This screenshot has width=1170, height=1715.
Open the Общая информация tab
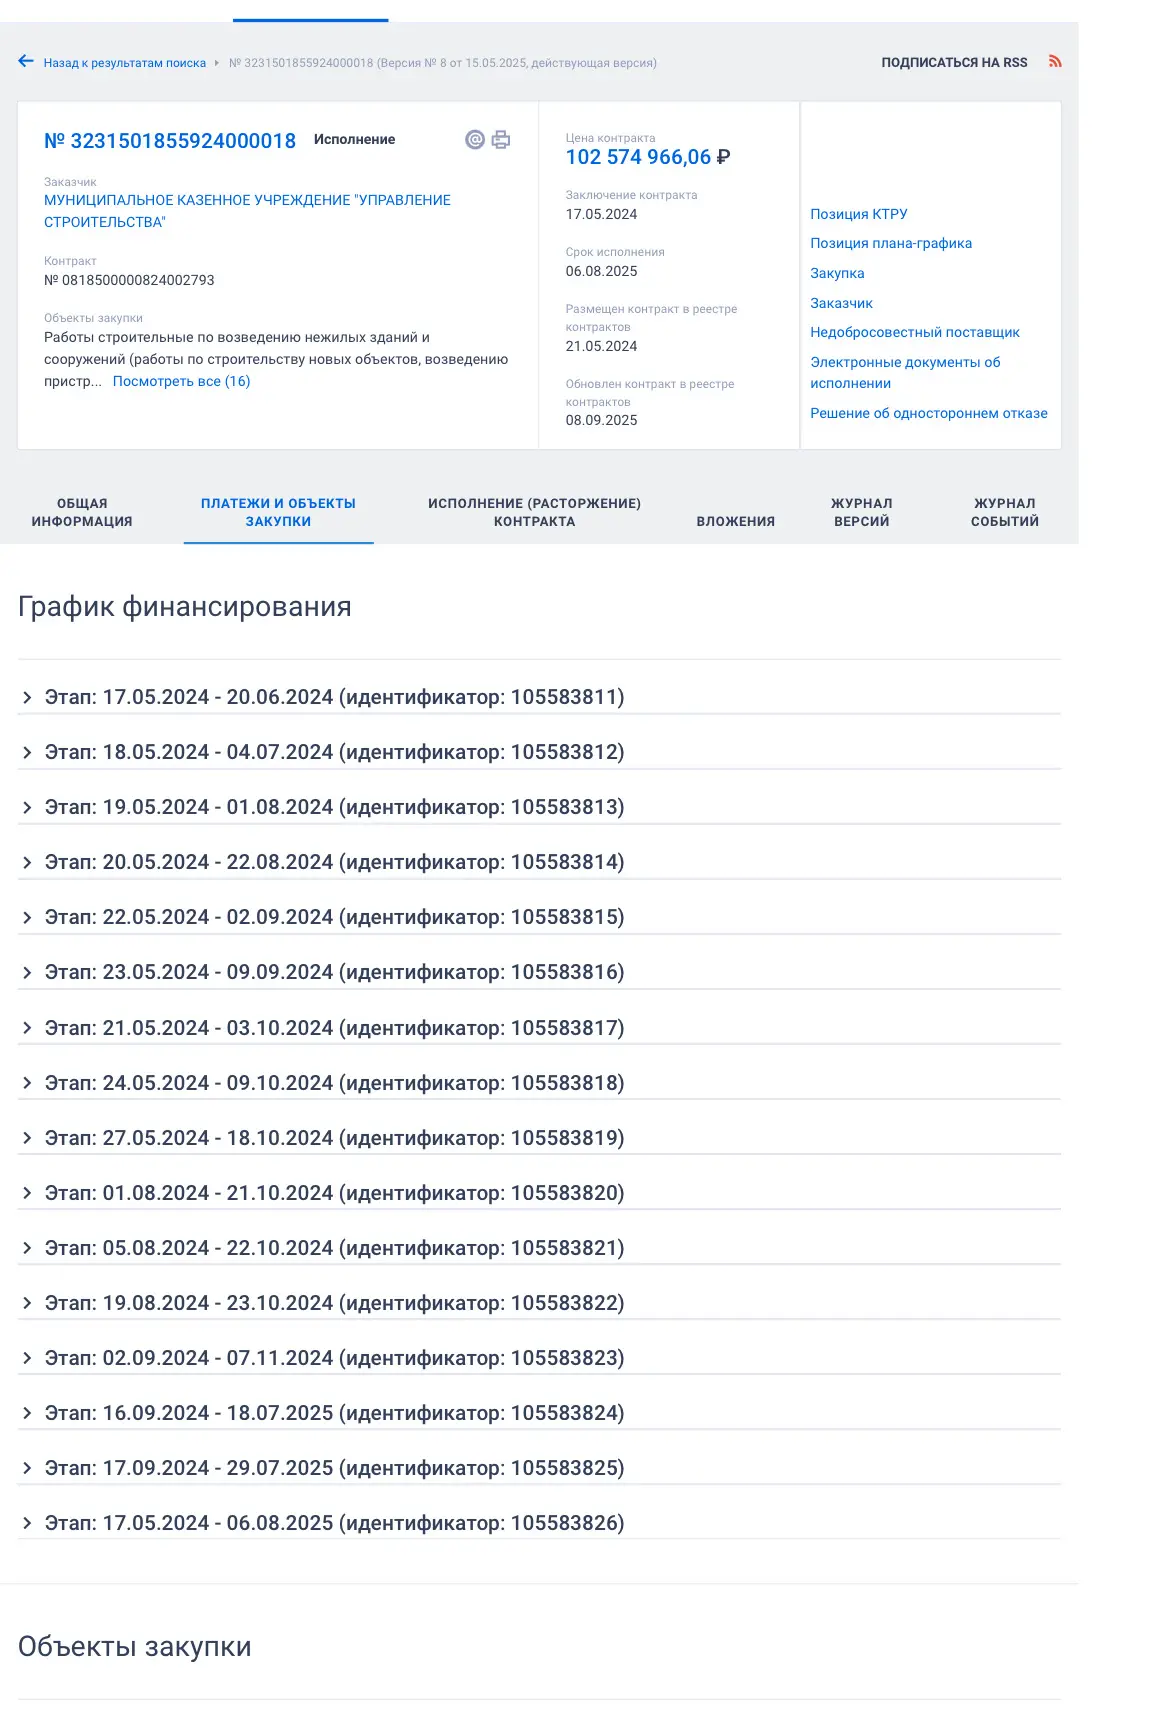click(82, 512)
